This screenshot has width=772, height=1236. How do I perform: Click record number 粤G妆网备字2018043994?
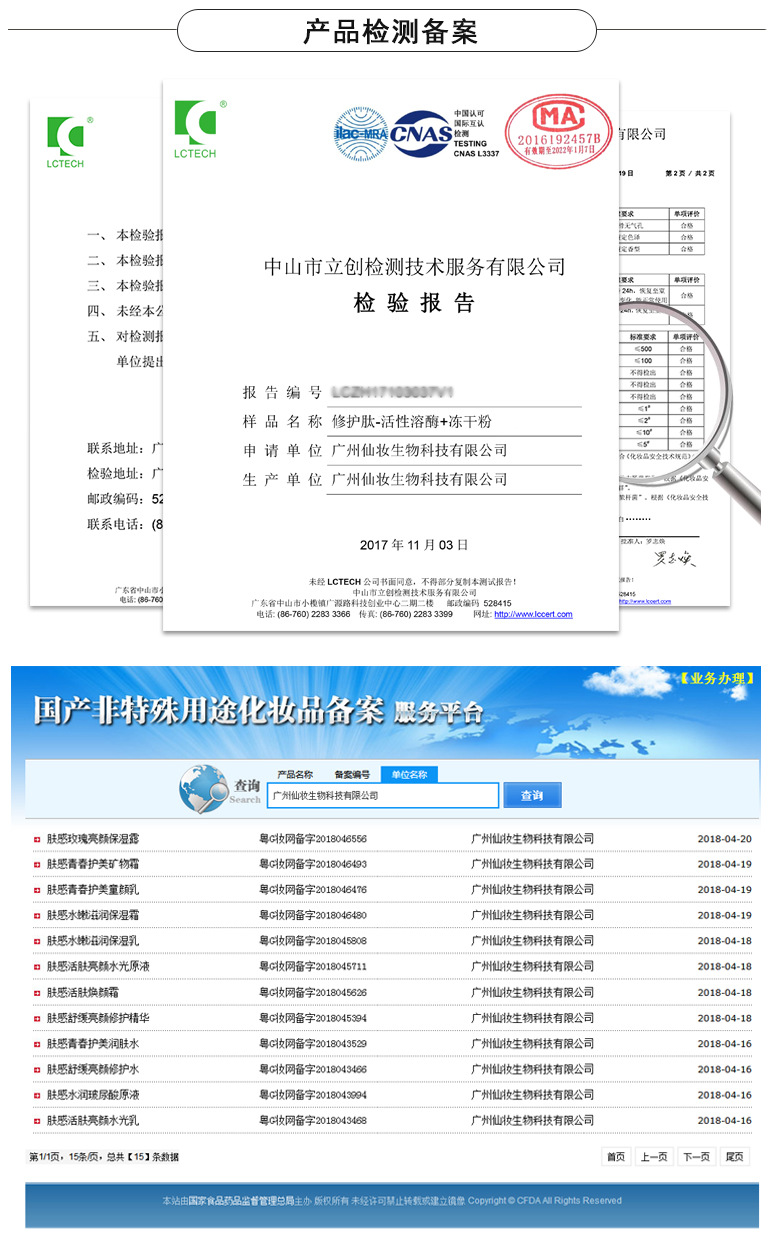point(314,1095)
